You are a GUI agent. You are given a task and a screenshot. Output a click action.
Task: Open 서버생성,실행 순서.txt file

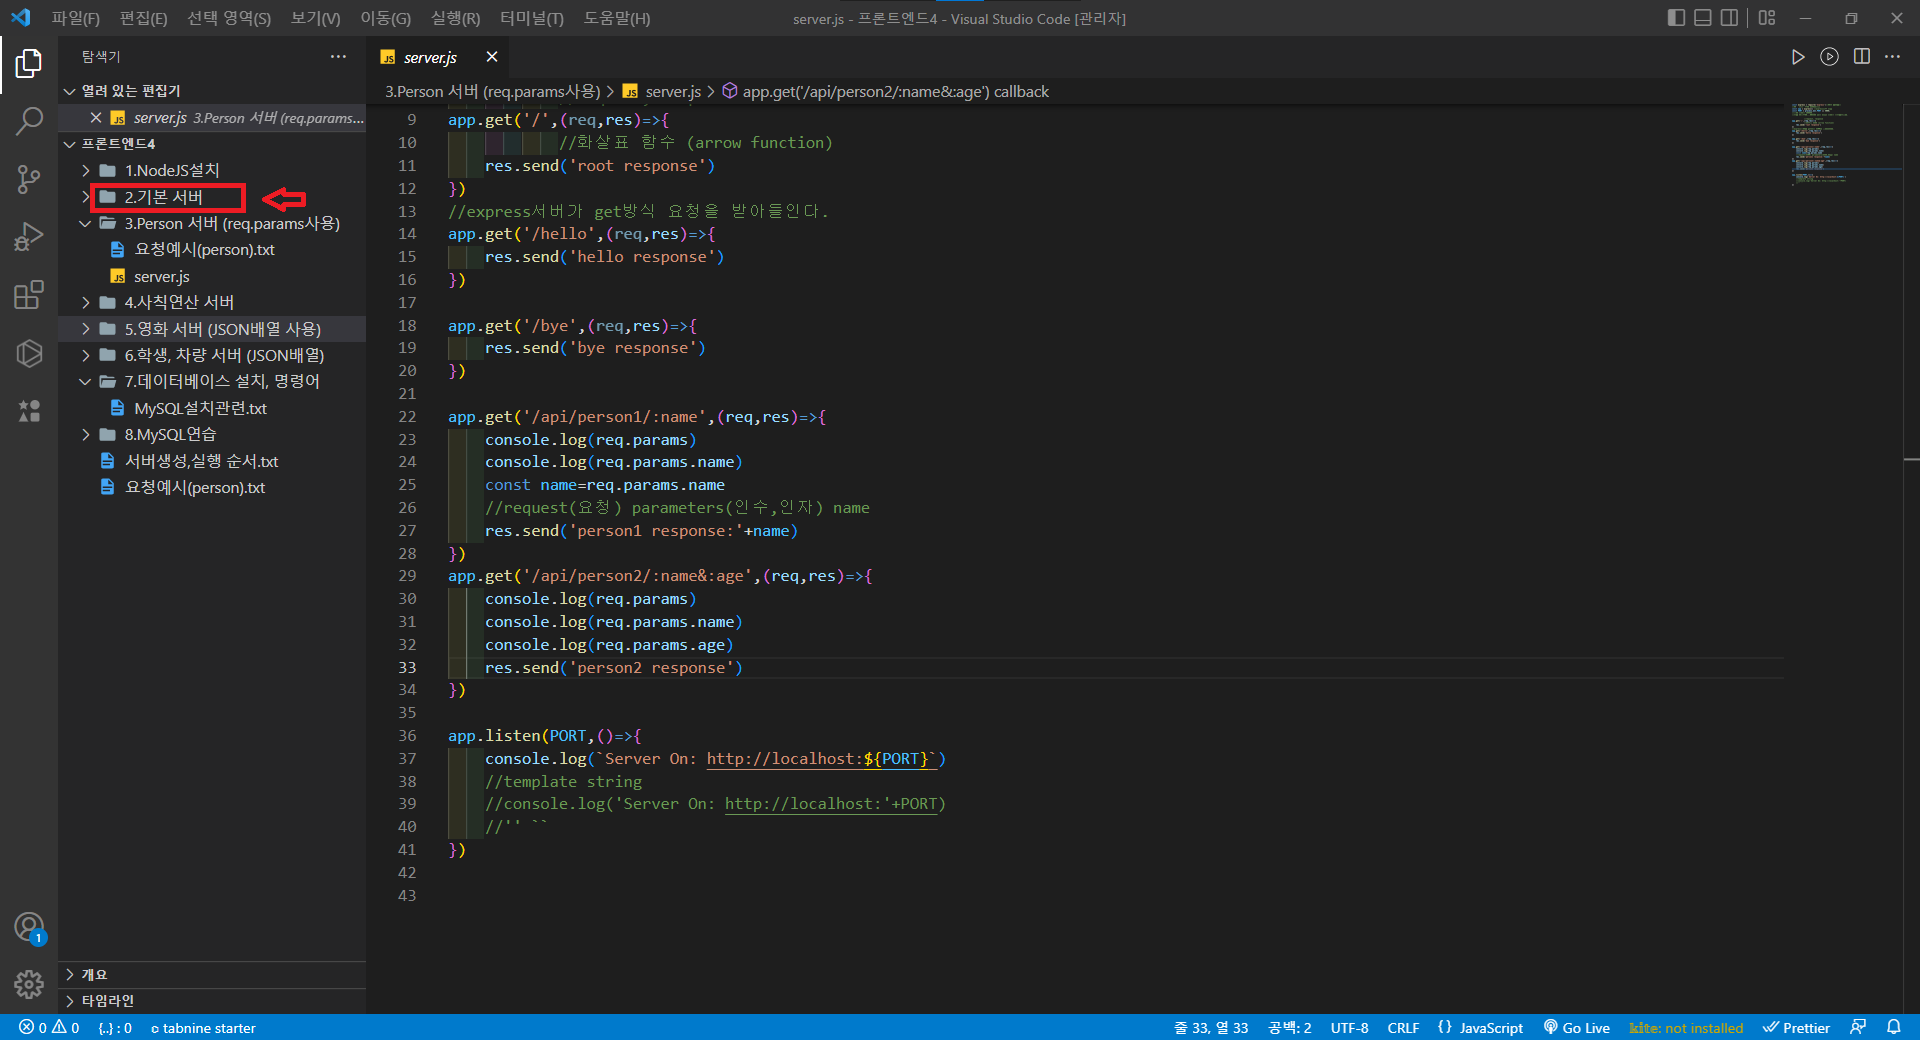(x=212, y=461)
